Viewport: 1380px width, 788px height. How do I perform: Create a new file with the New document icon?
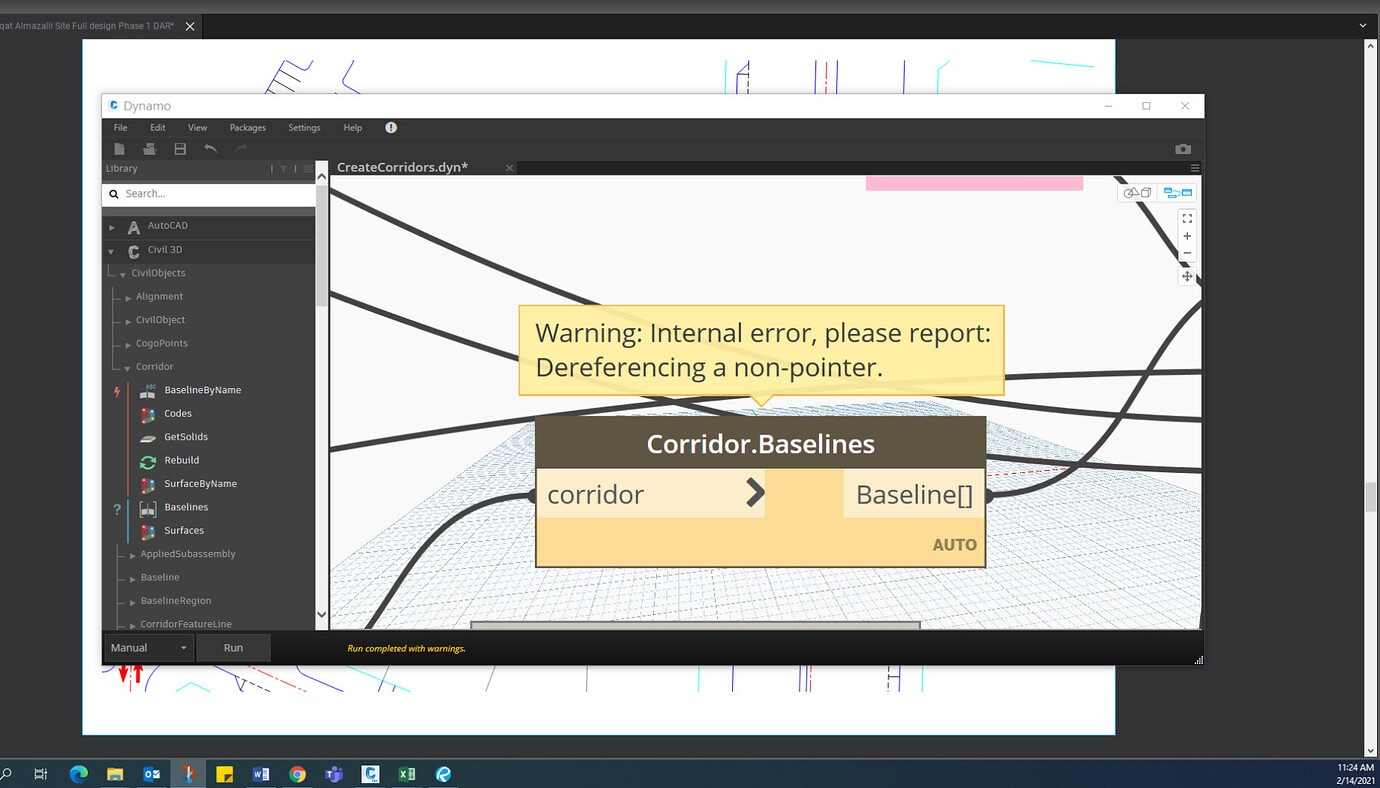click(x=119, y=148)
